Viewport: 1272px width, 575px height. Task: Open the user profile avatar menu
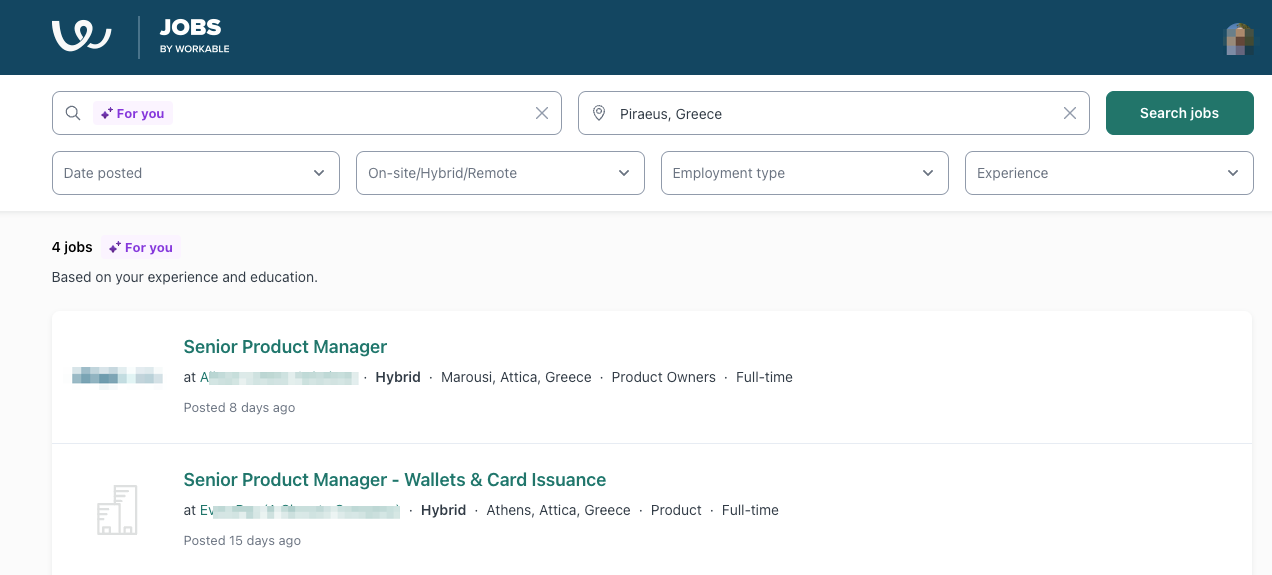click(x=1239, y=38)
